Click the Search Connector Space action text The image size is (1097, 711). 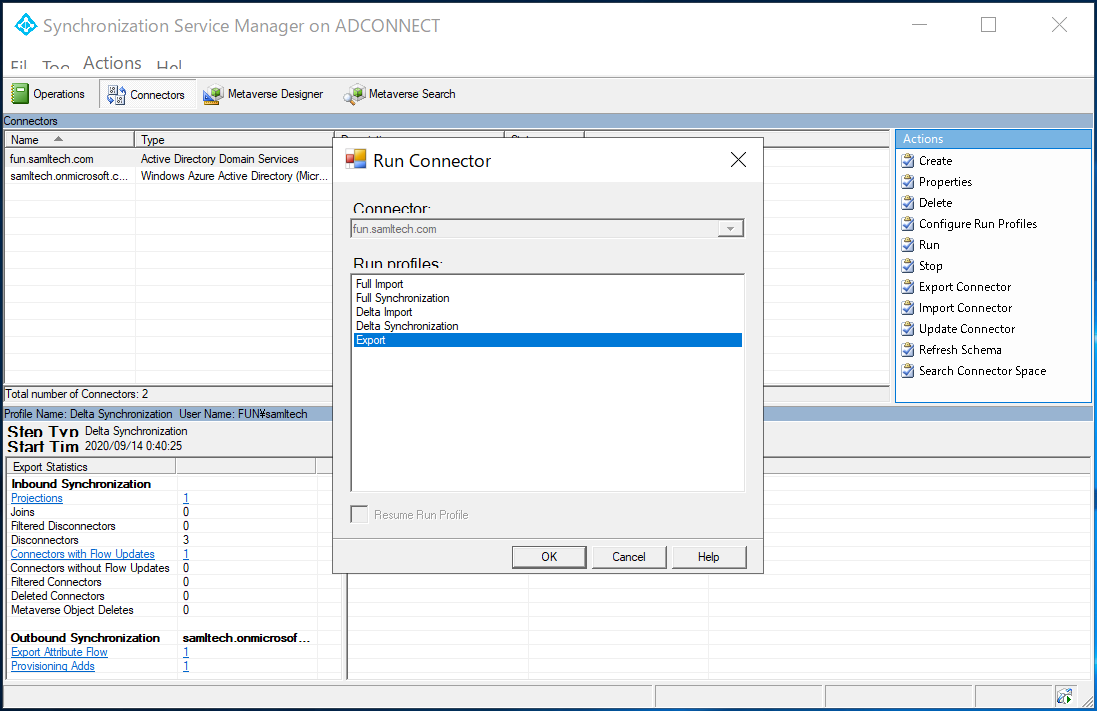[982, 371]
